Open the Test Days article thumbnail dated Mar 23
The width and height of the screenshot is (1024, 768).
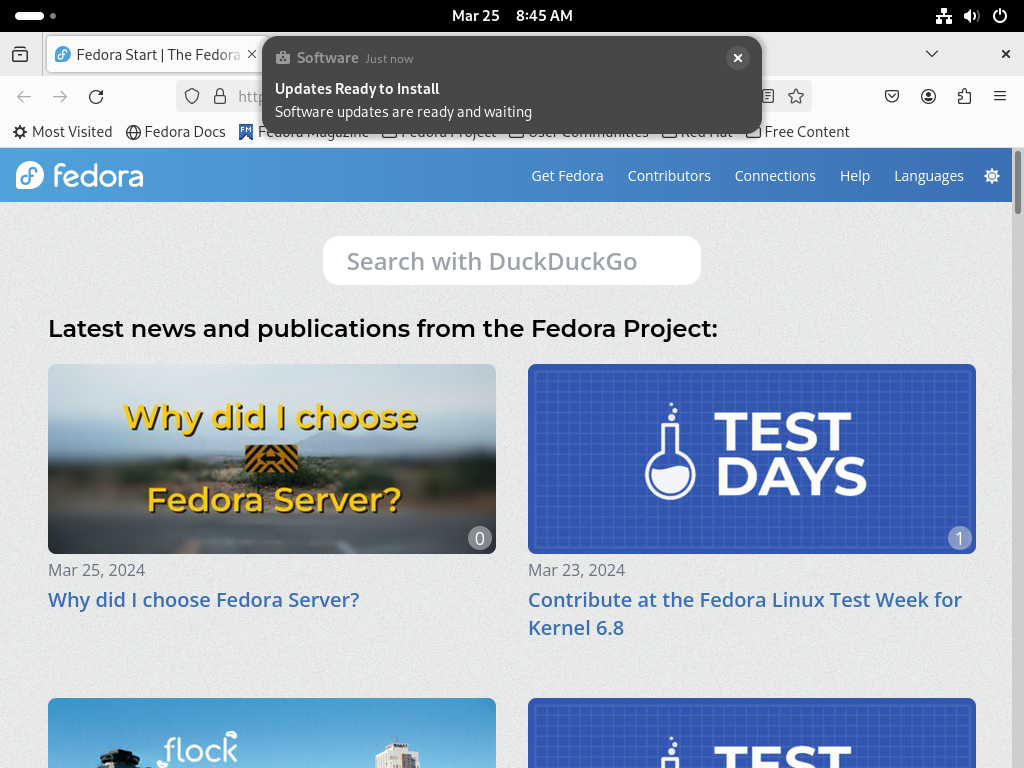pyautogui.click(x=752, y=459)
